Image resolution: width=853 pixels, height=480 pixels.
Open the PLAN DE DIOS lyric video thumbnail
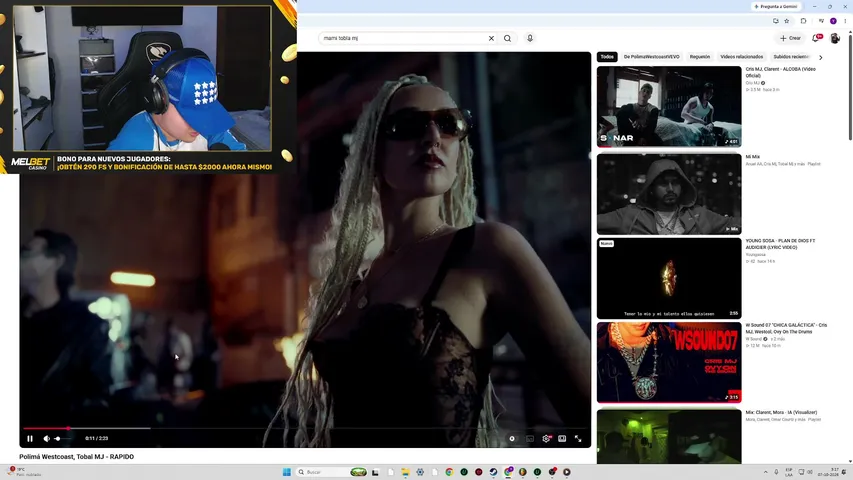[x=669, y=278]
